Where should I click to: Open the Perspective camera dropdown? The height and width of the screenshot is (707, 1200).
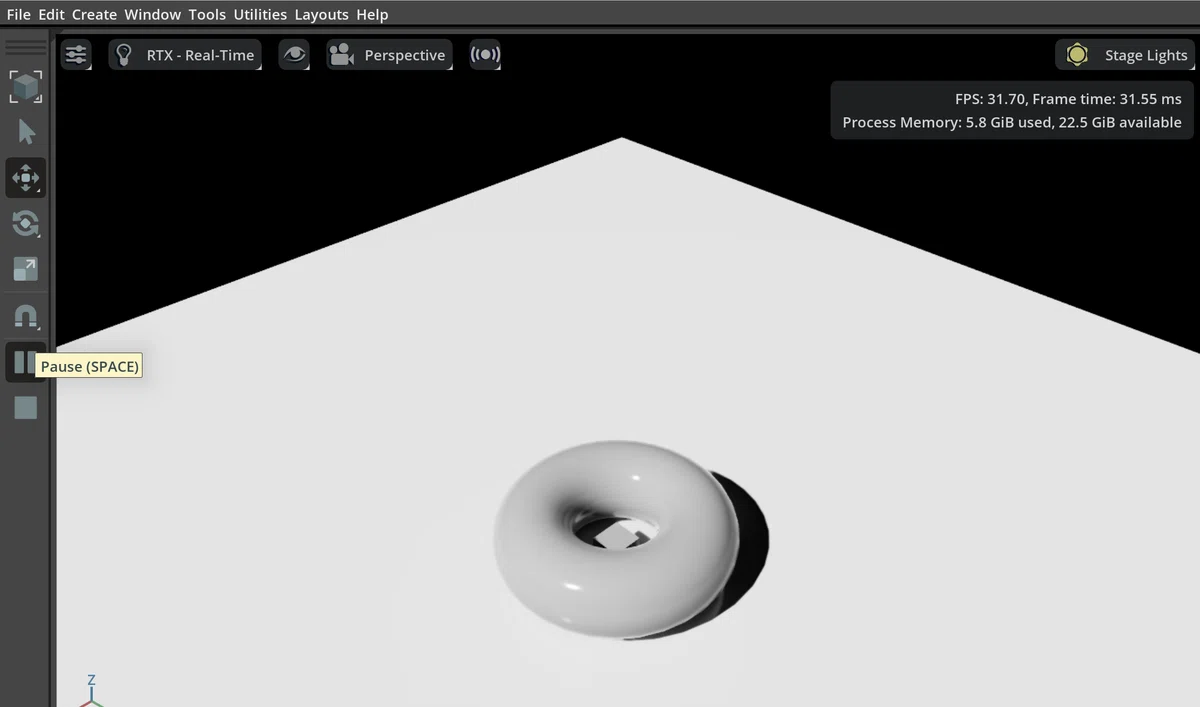tap(389, 55)
